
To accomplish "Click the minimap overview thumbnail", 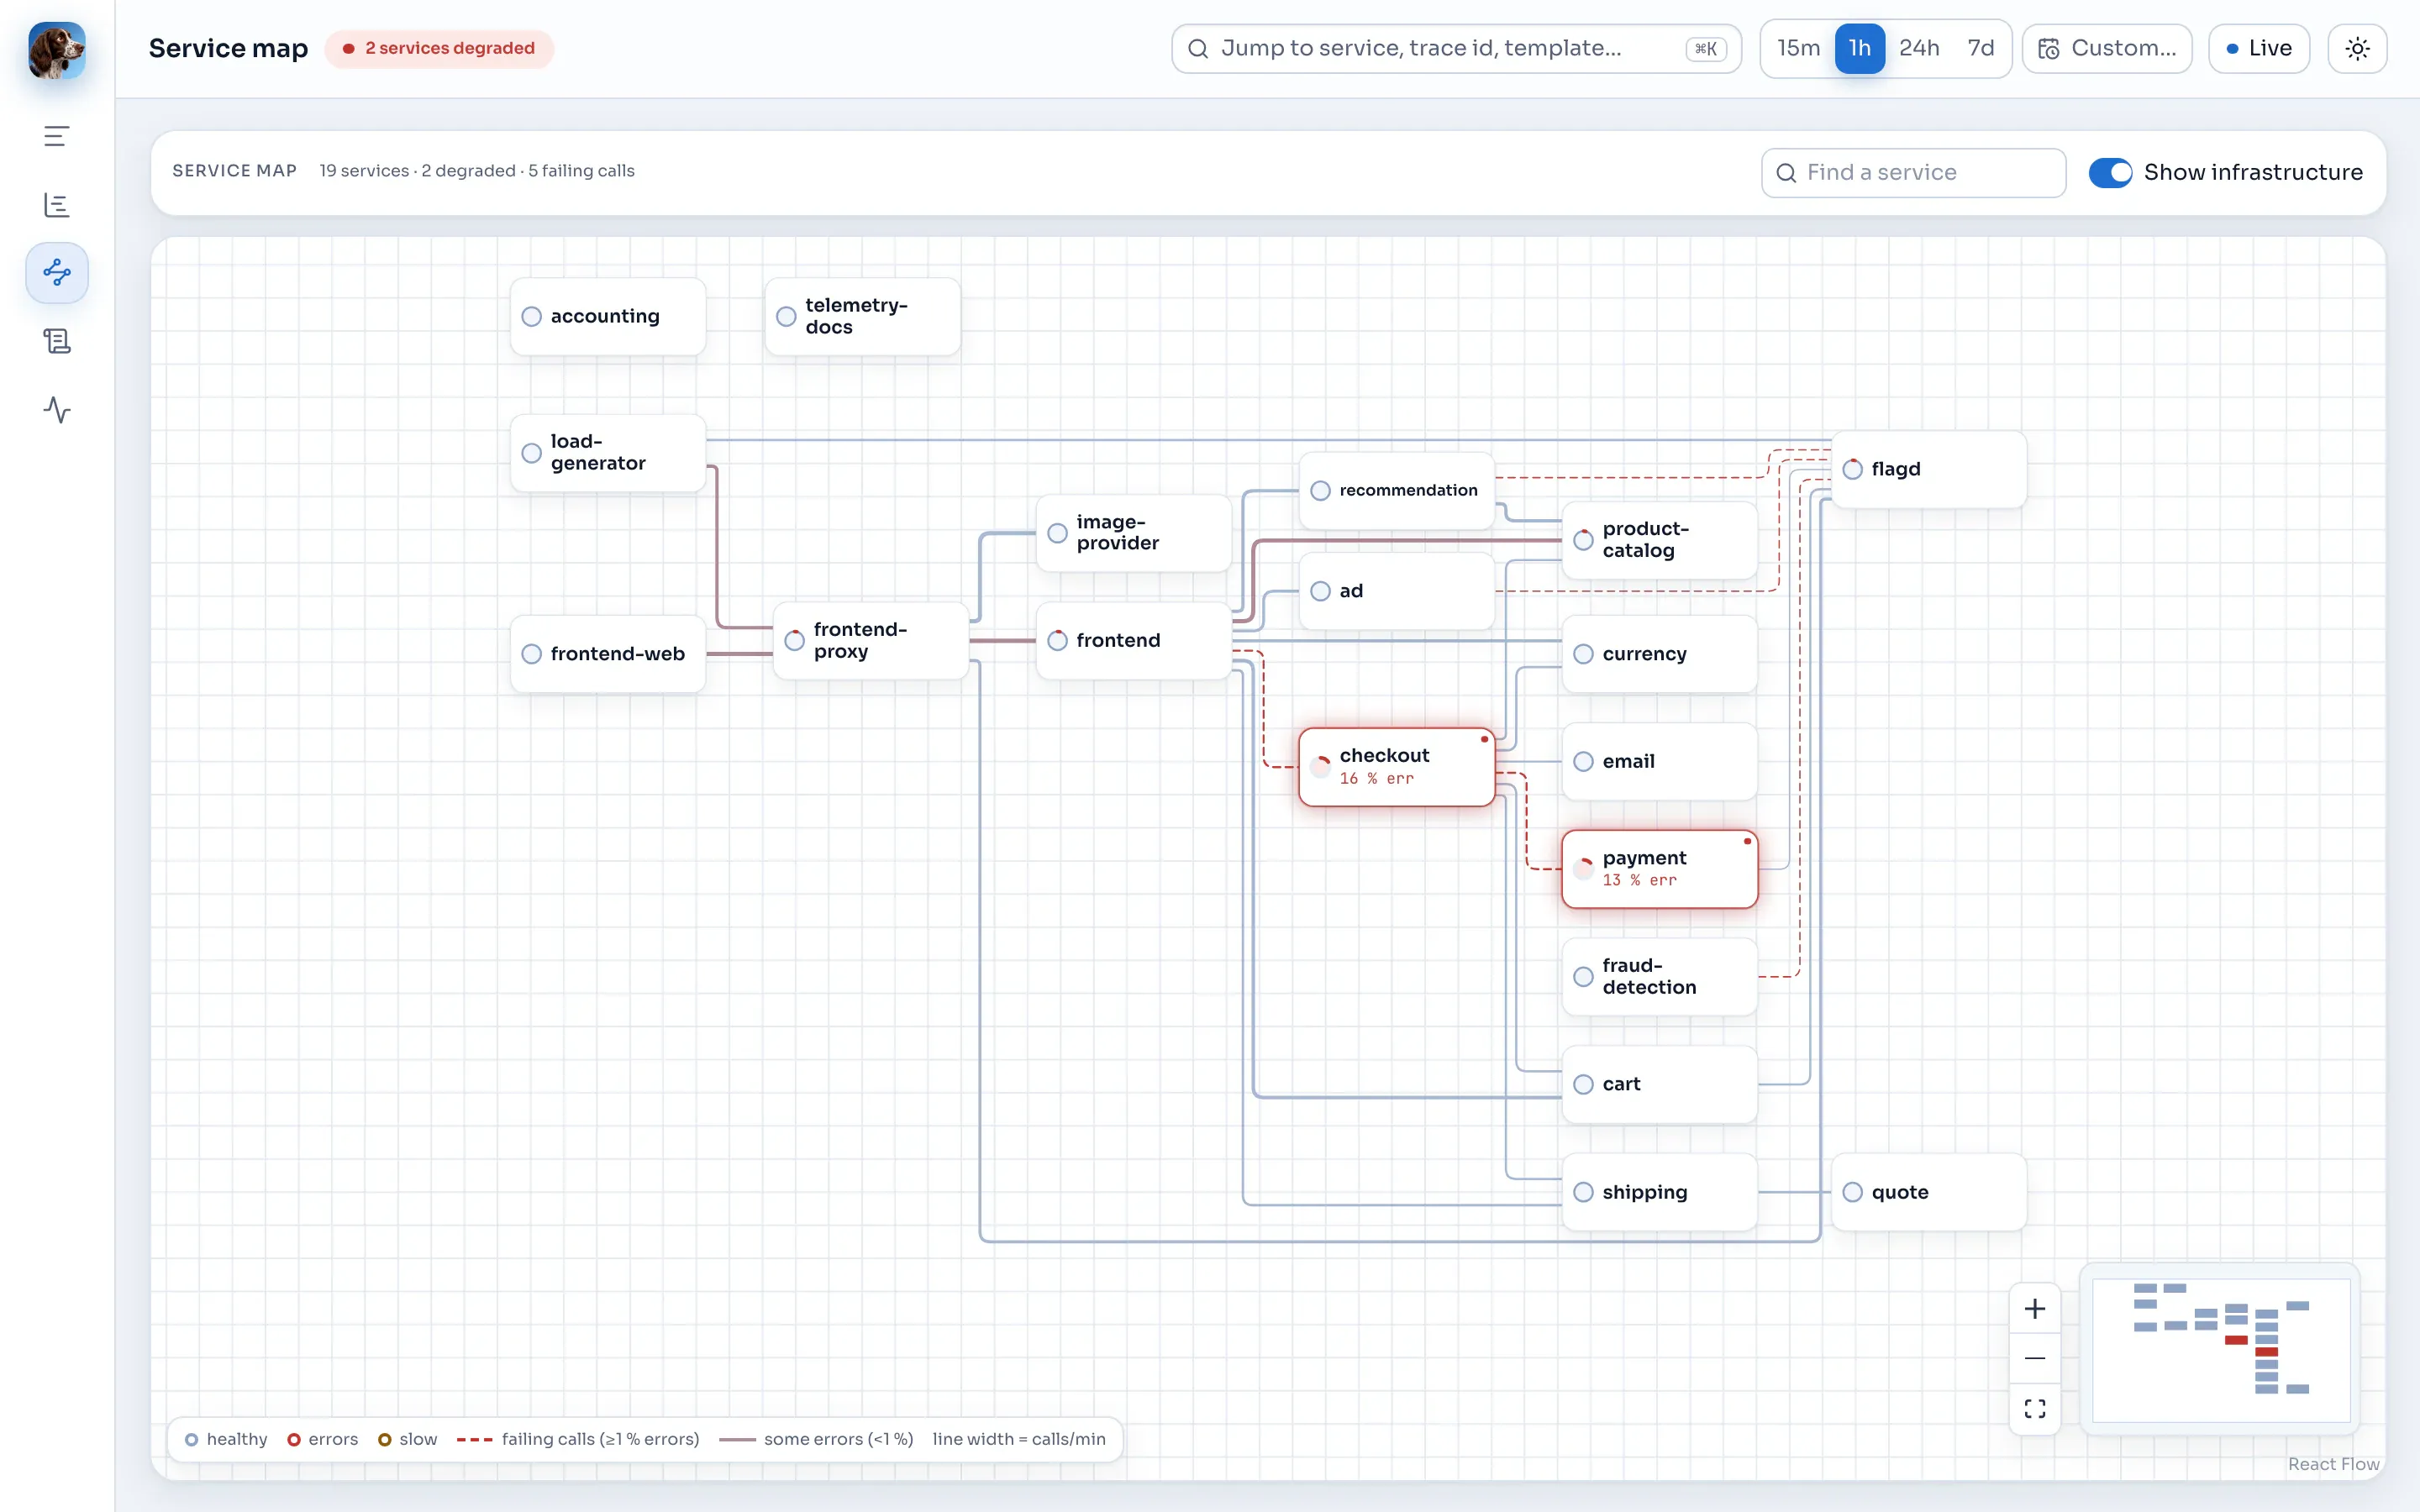I will click(x=2220, y=1349).
